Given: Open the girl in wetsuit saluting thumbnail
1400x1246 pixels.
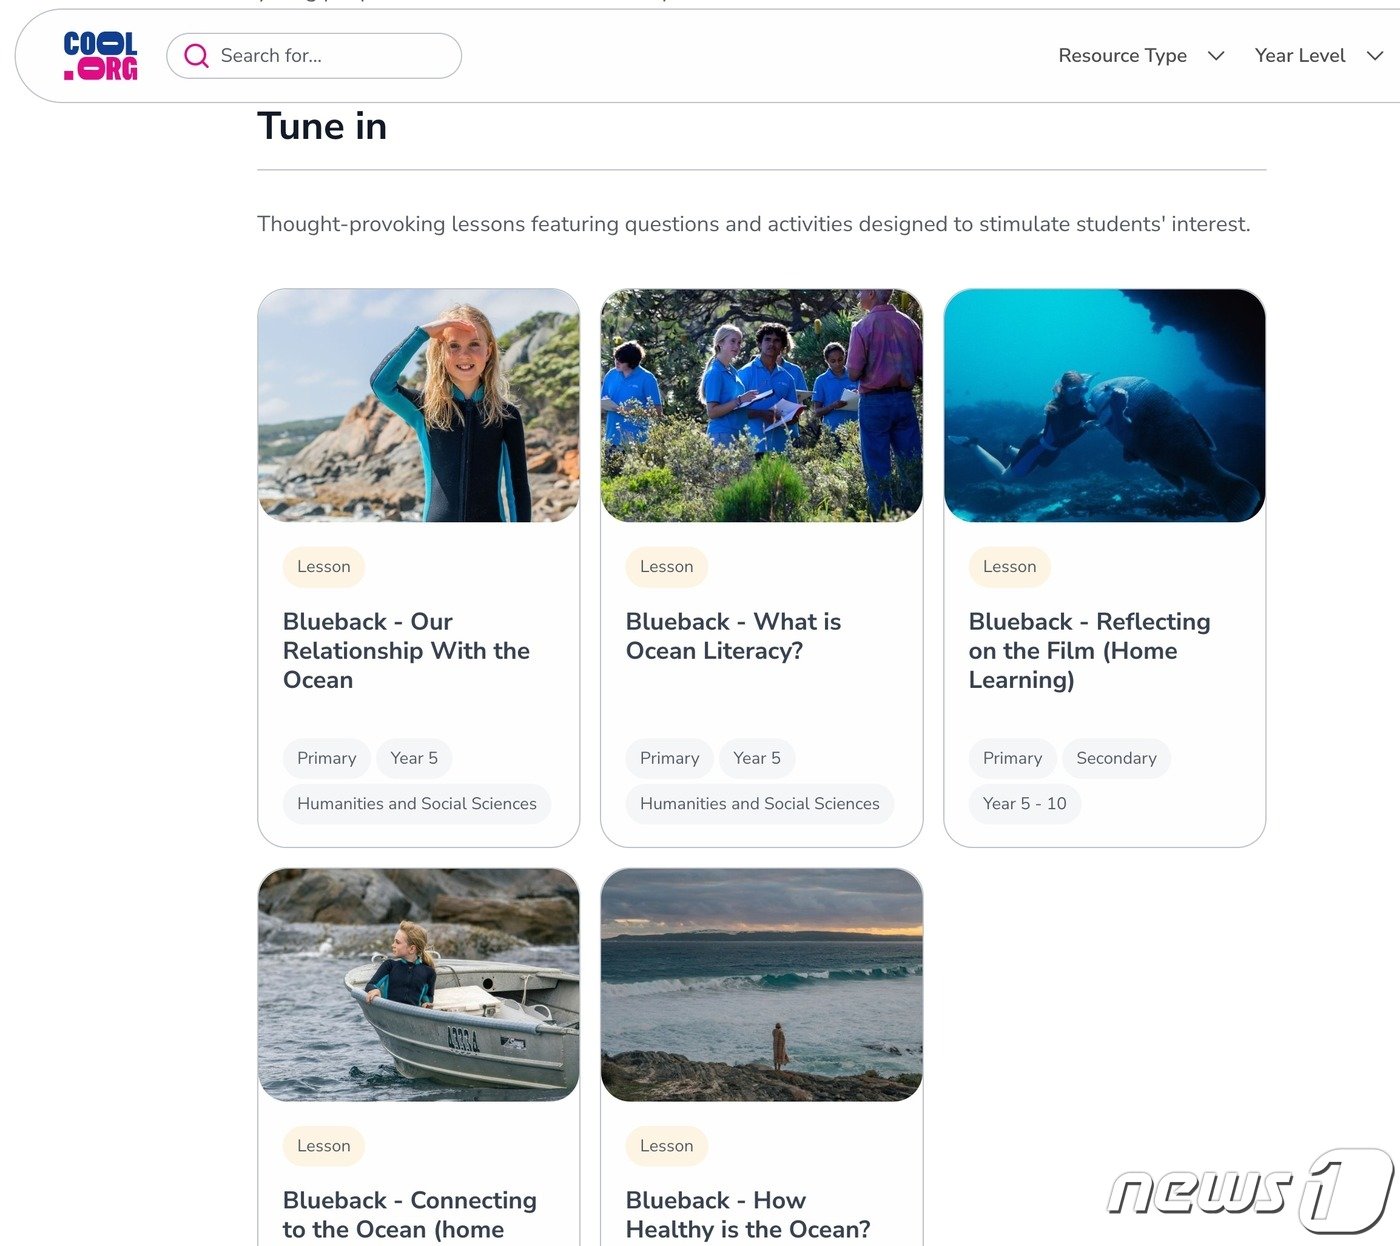Looking at the screenshot, I should (418, 405).
